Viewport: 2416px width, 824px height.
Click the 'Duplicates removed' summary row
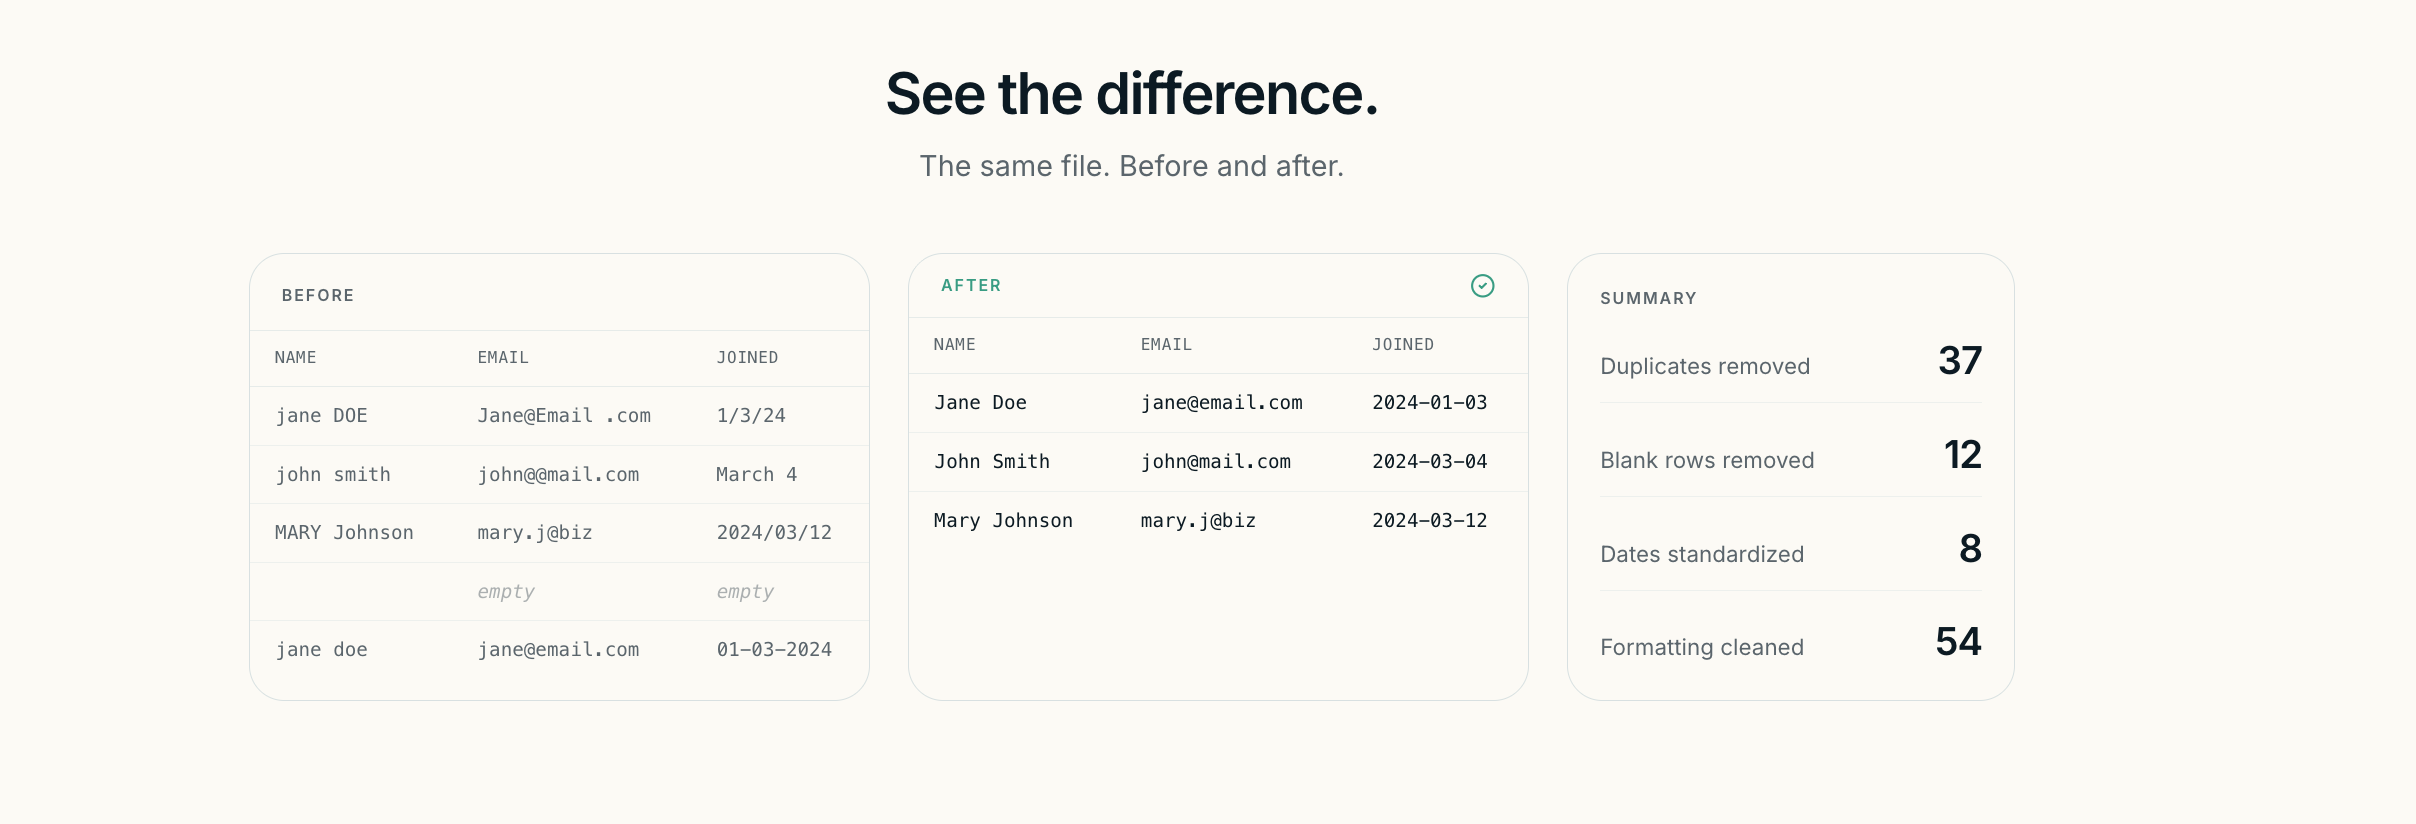point(1790,362)
